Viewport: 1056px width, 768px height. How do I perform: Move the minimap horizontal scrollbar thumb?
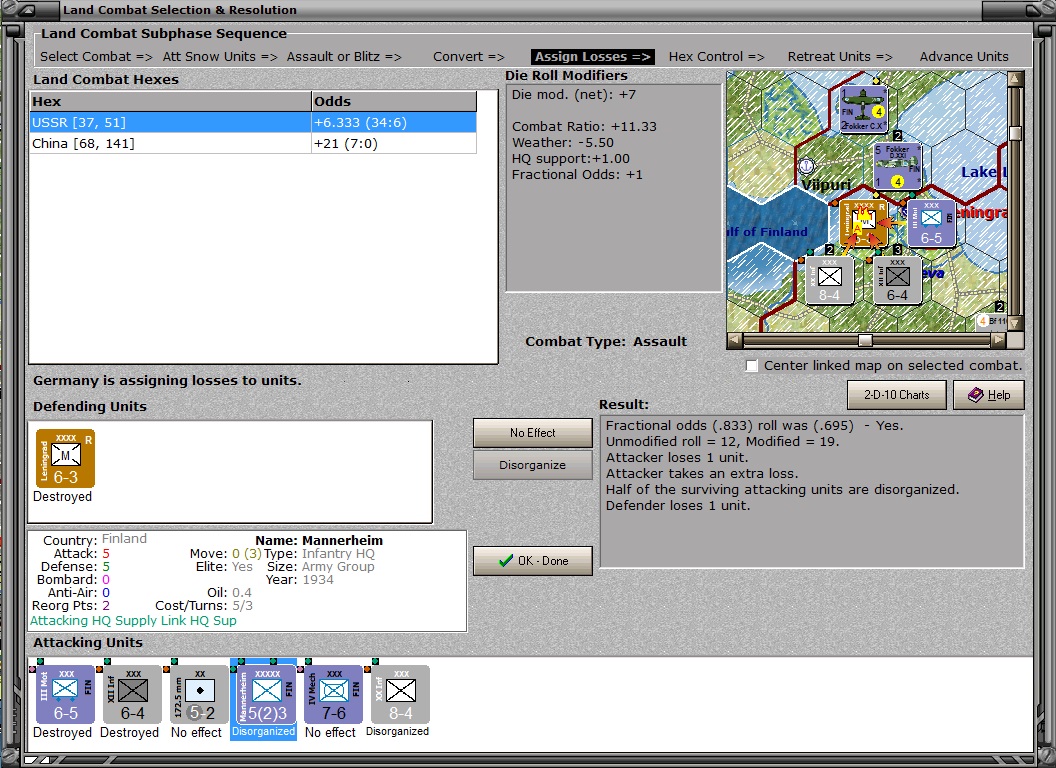coord(865,340)
